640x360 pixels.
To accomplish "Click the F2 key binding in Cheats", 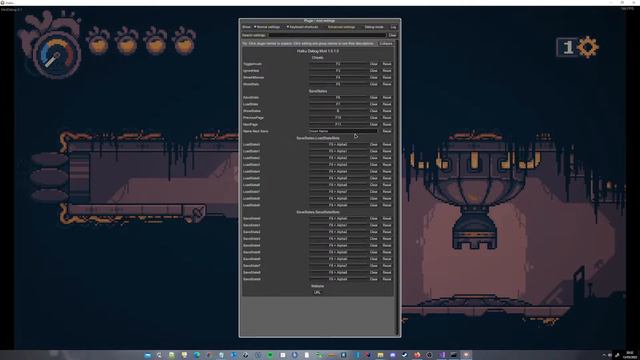I will pos(338,64).
